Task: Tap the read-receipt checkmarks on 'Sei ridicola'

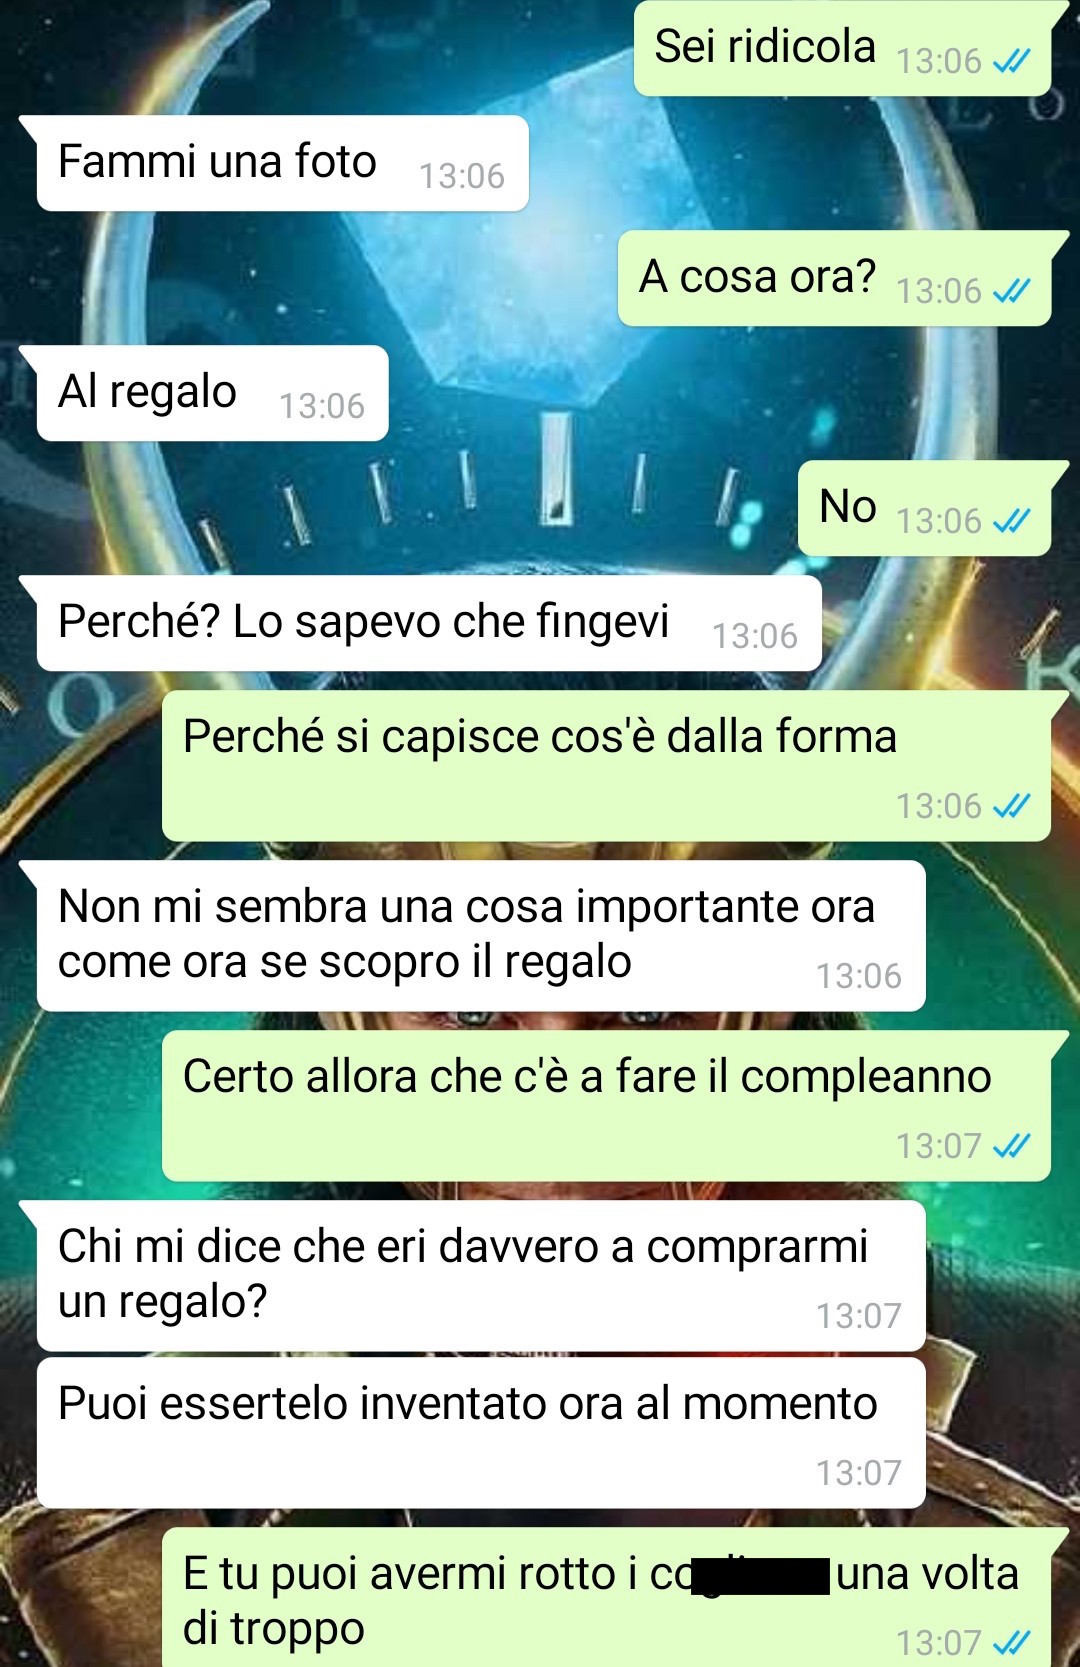Action: [x=1011, y=62]
